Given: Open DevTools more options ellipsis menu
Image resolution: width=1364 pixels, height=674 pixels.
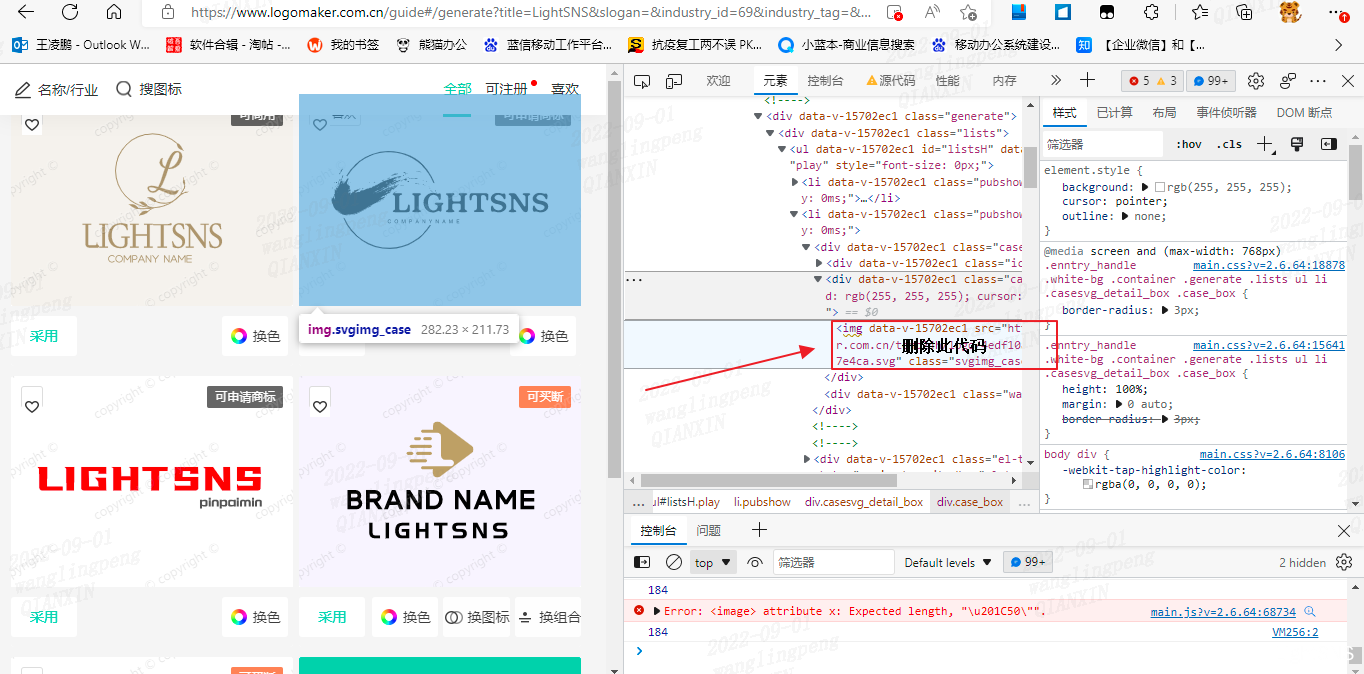Looking at the screenshot, I should point(1319,81).
